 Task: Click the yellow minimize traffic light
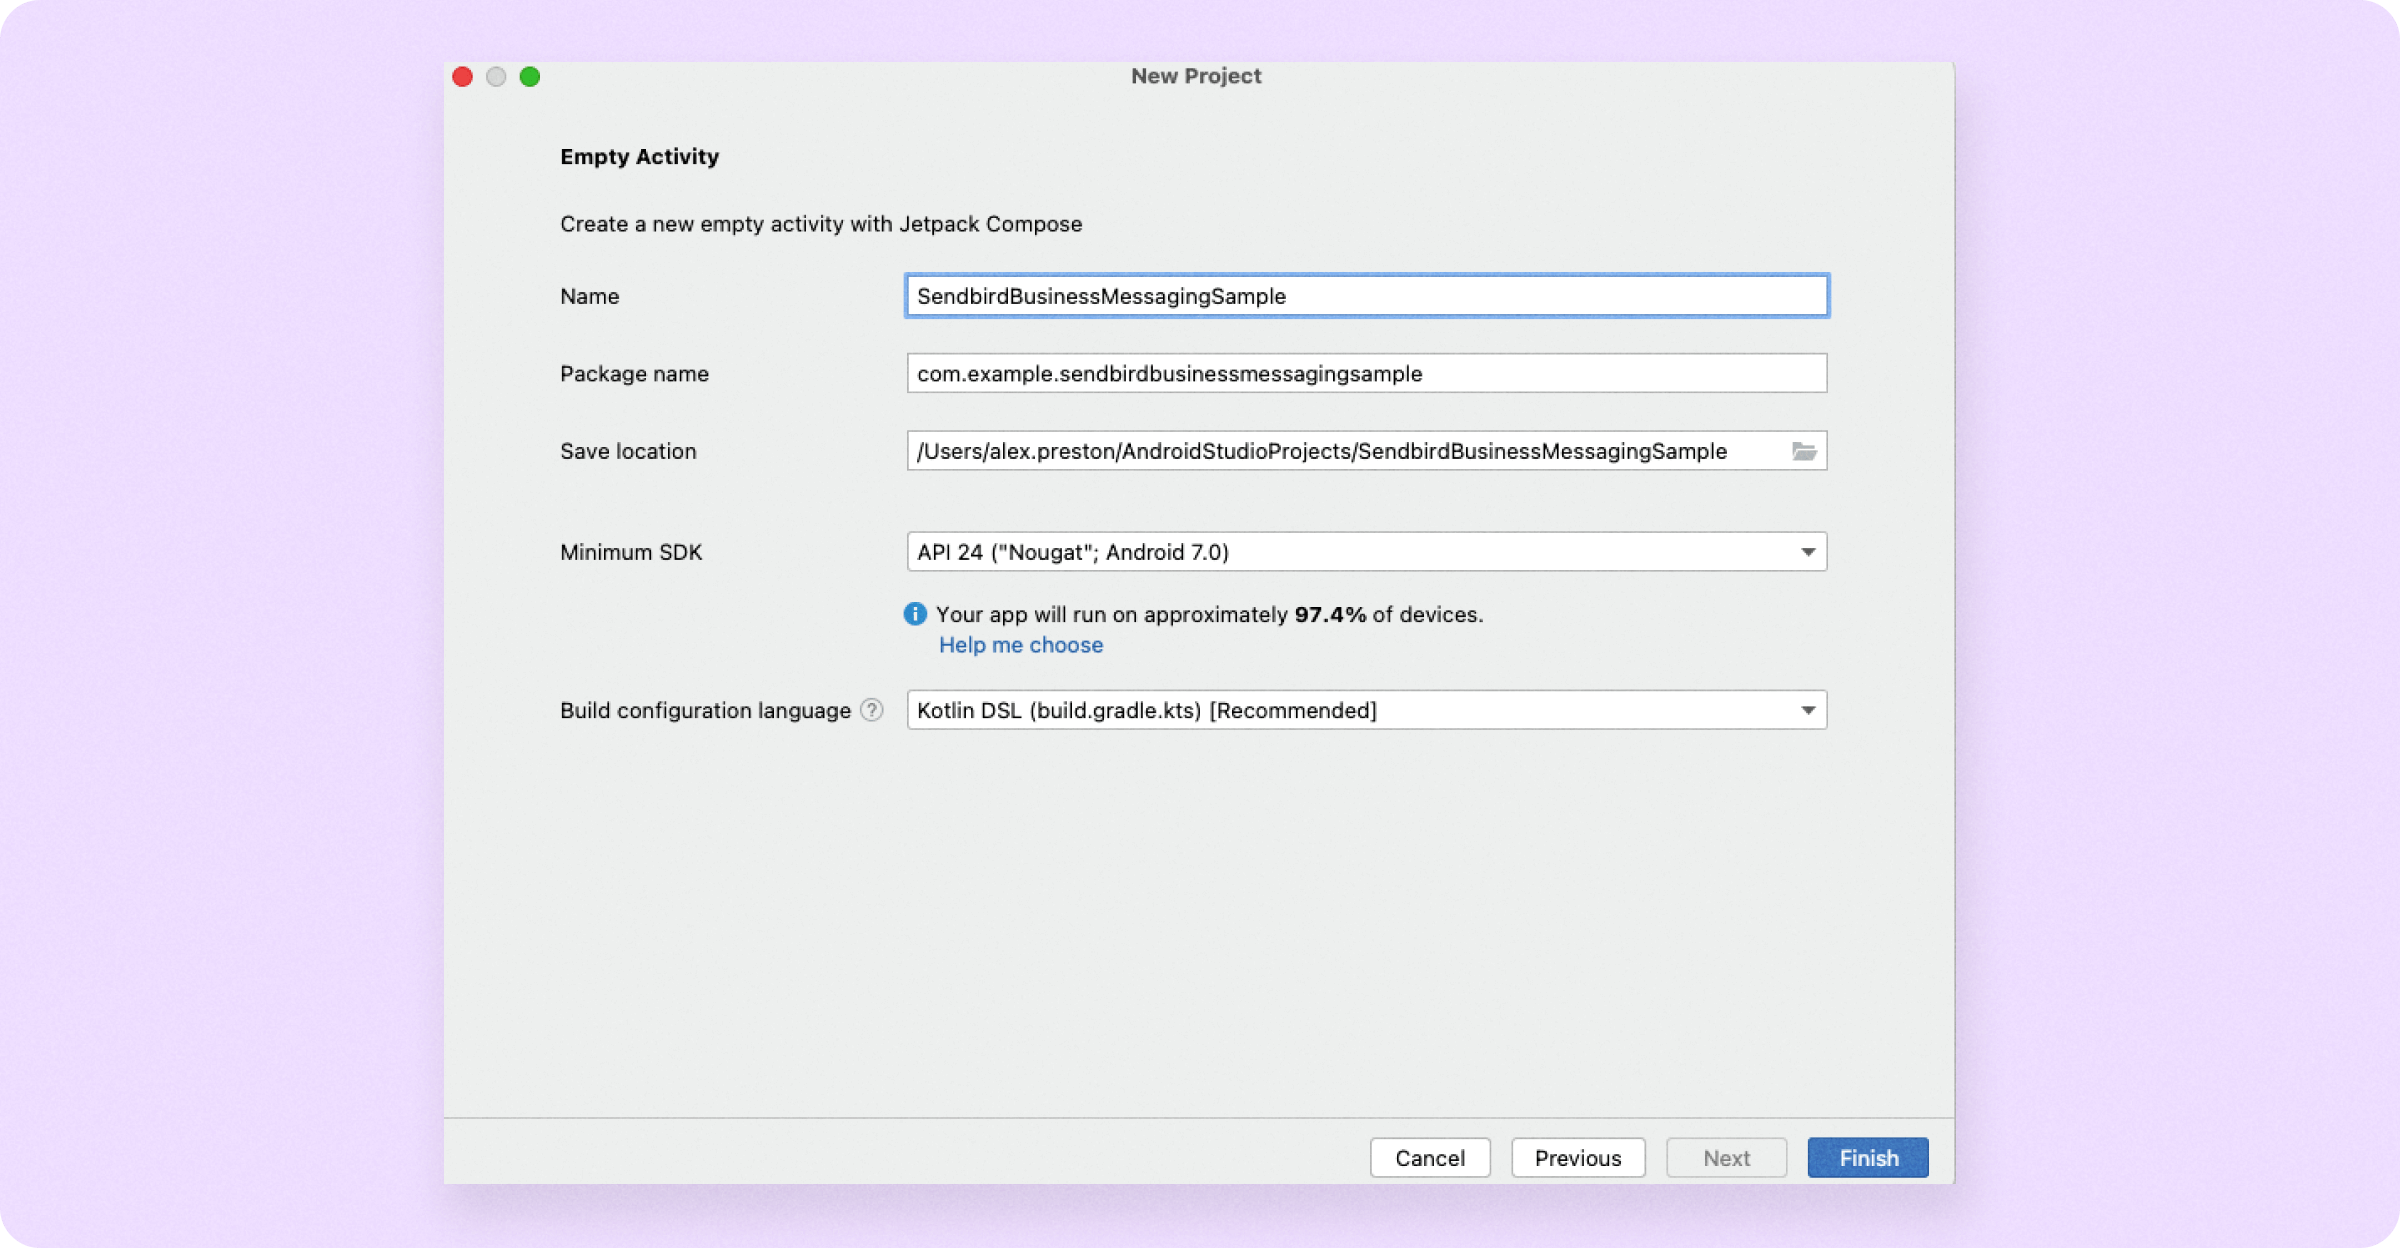click(496, 76)
